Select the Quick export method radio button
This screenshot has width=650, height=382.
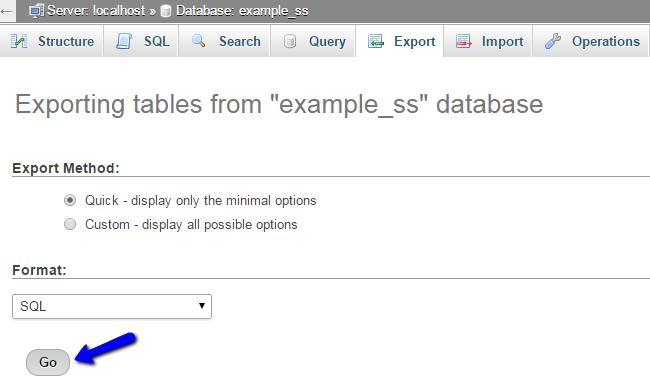coord(70,201)
